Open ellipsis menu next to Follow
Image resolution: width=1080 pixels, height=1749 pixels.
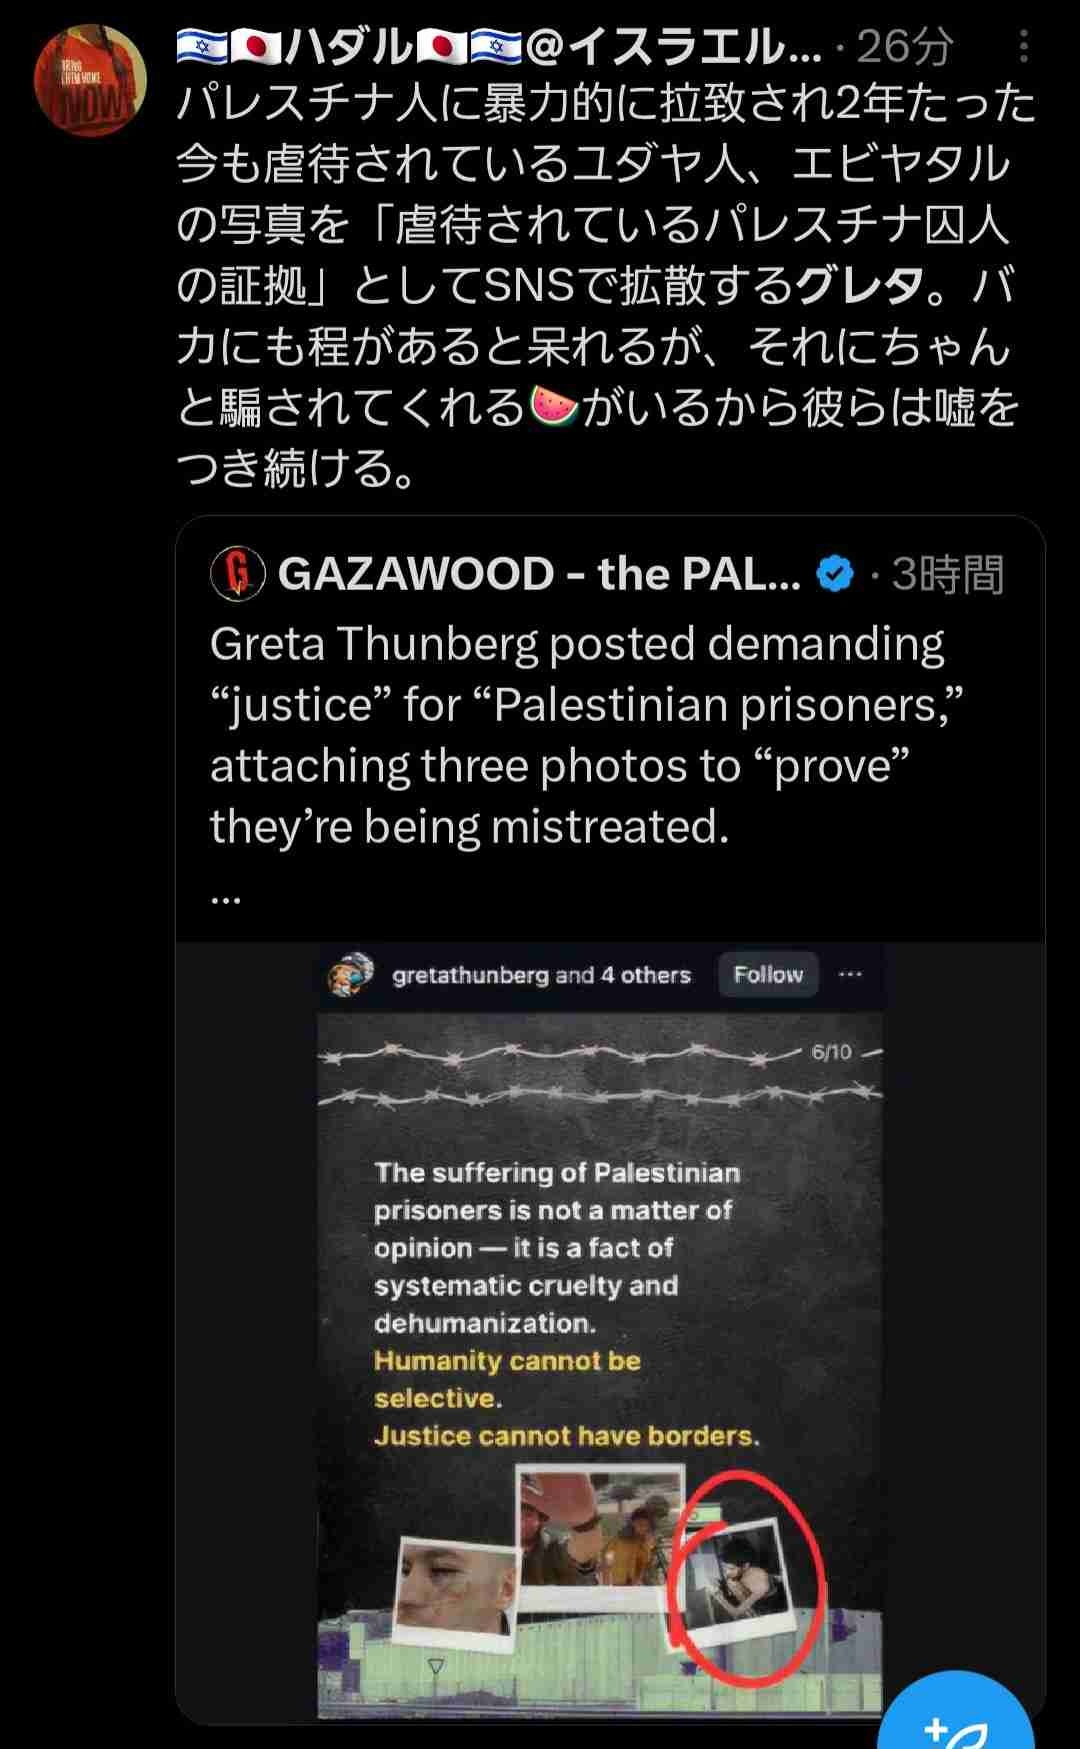point(850,974)
